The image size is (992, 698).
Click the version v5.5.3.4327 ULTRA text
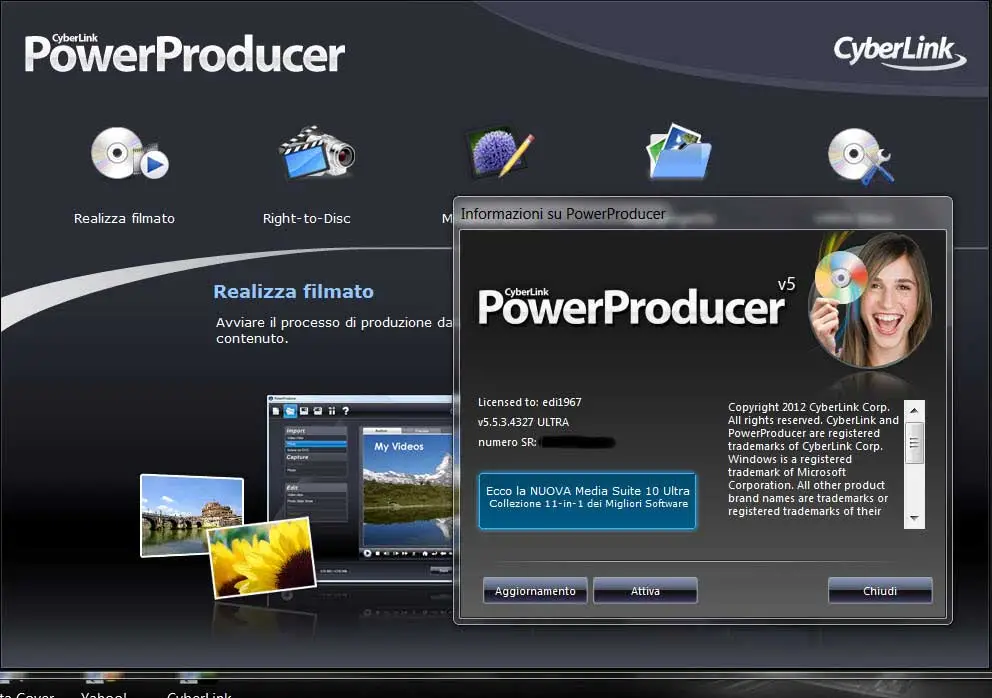523,422
